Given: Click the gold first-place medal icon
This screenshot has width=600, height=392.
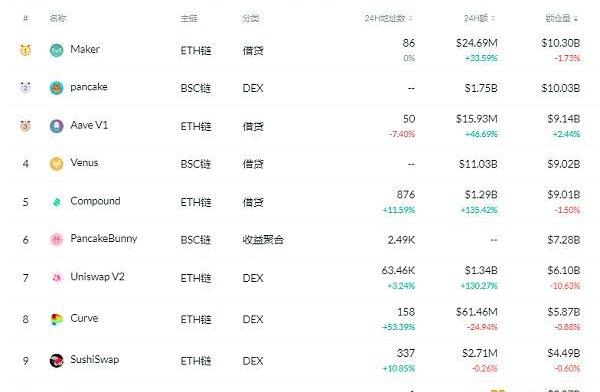Looking at the screenshot, I should click(x=25, y=50).
